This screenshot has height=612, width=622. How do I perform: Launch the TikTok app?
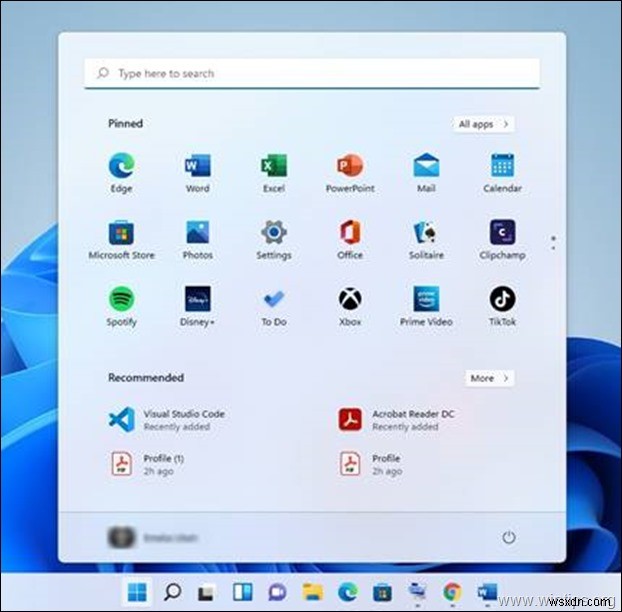502,306
